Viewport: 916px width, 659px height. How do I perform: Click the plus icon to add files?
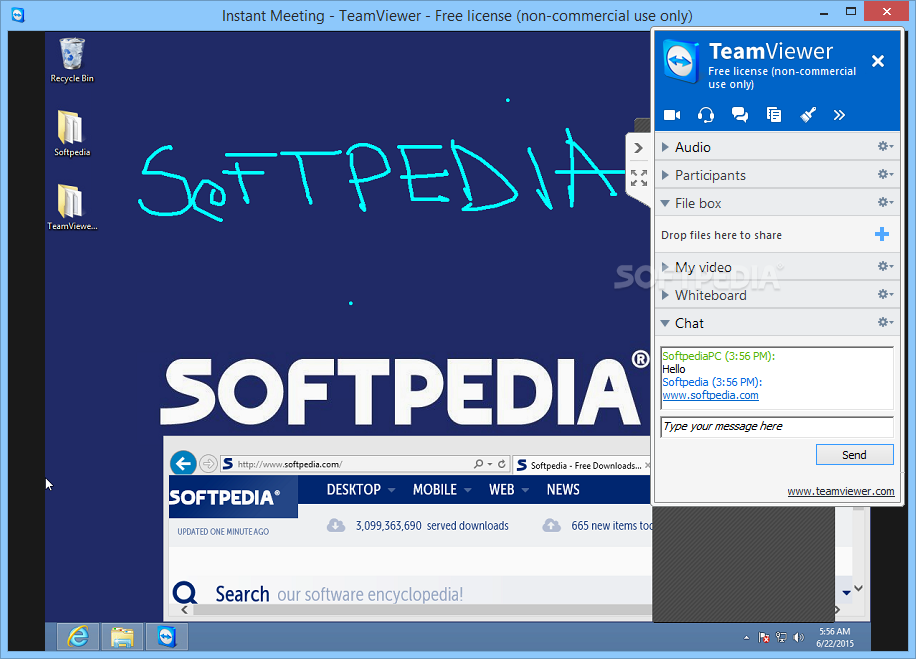[x=882, y=234]
